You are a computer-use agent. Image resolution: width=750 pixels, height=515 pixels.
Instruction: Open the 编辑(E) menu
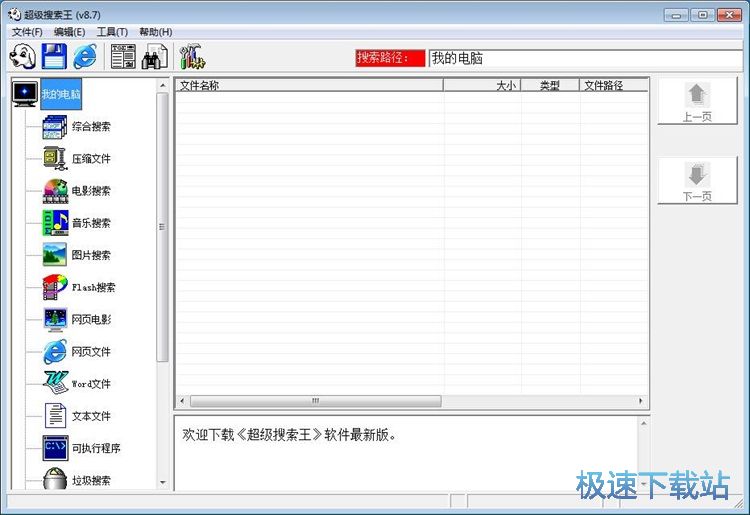(x=69, y=32)
